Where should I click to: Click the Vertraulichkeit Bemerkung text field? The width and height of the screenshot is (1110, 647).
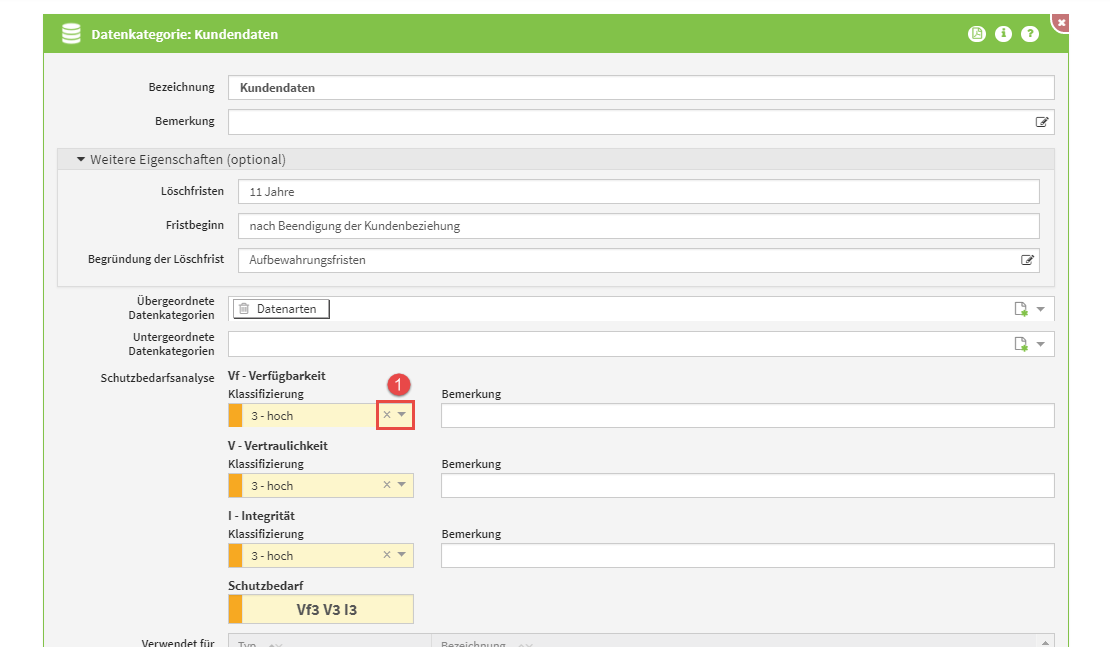[x=747, y=486]
